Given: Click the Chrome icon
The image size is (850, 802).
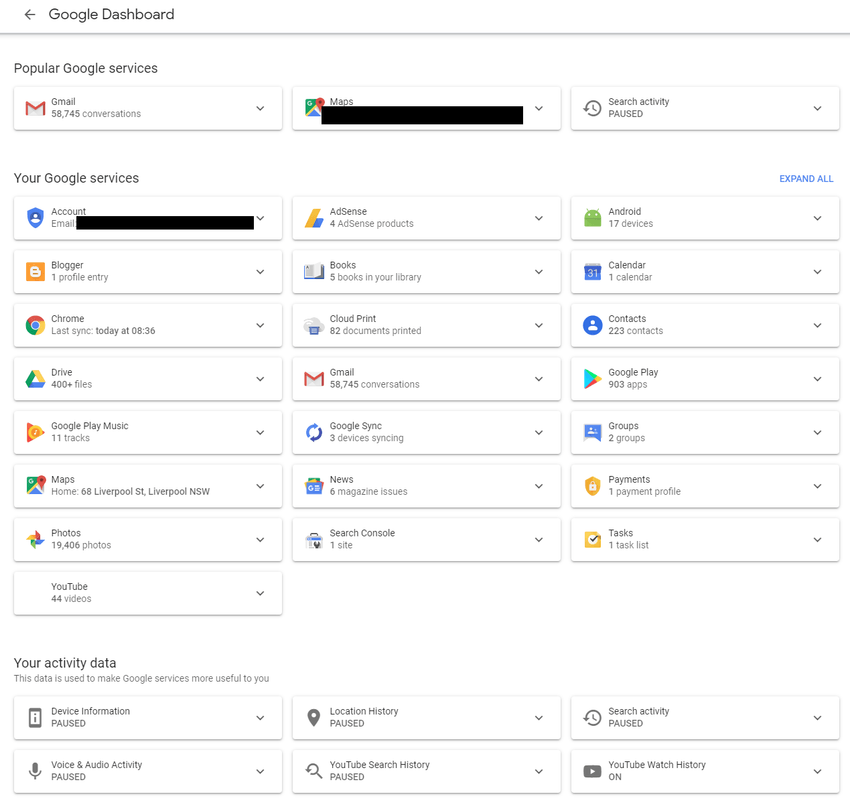Looking at the screenshot, I should tap(35, 325).
